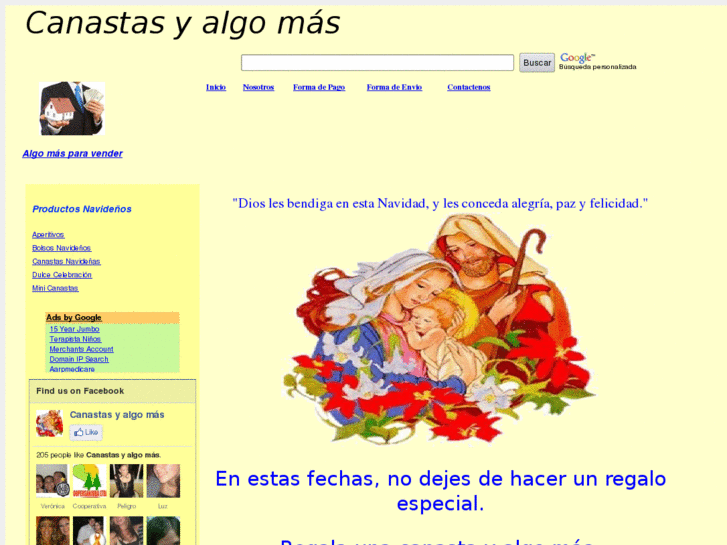Open the Bolsos Navideños category
727x545 pixels.
coord(62,248)
